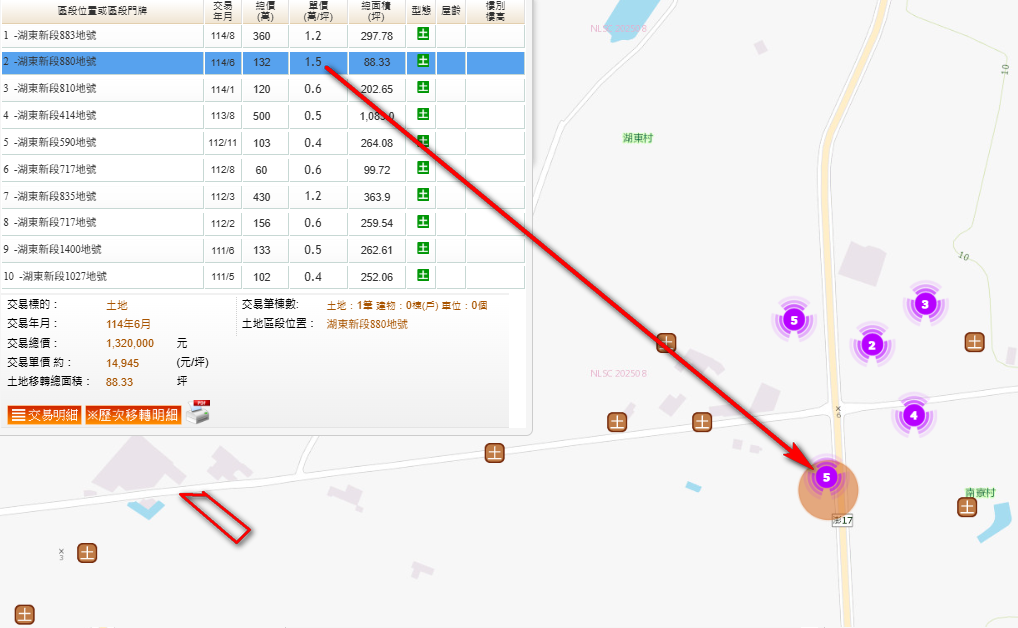The image size is (1018, 628).
Task: Choose row 9 湖東新段1400地號 entry
Action: tap(100, 249)
